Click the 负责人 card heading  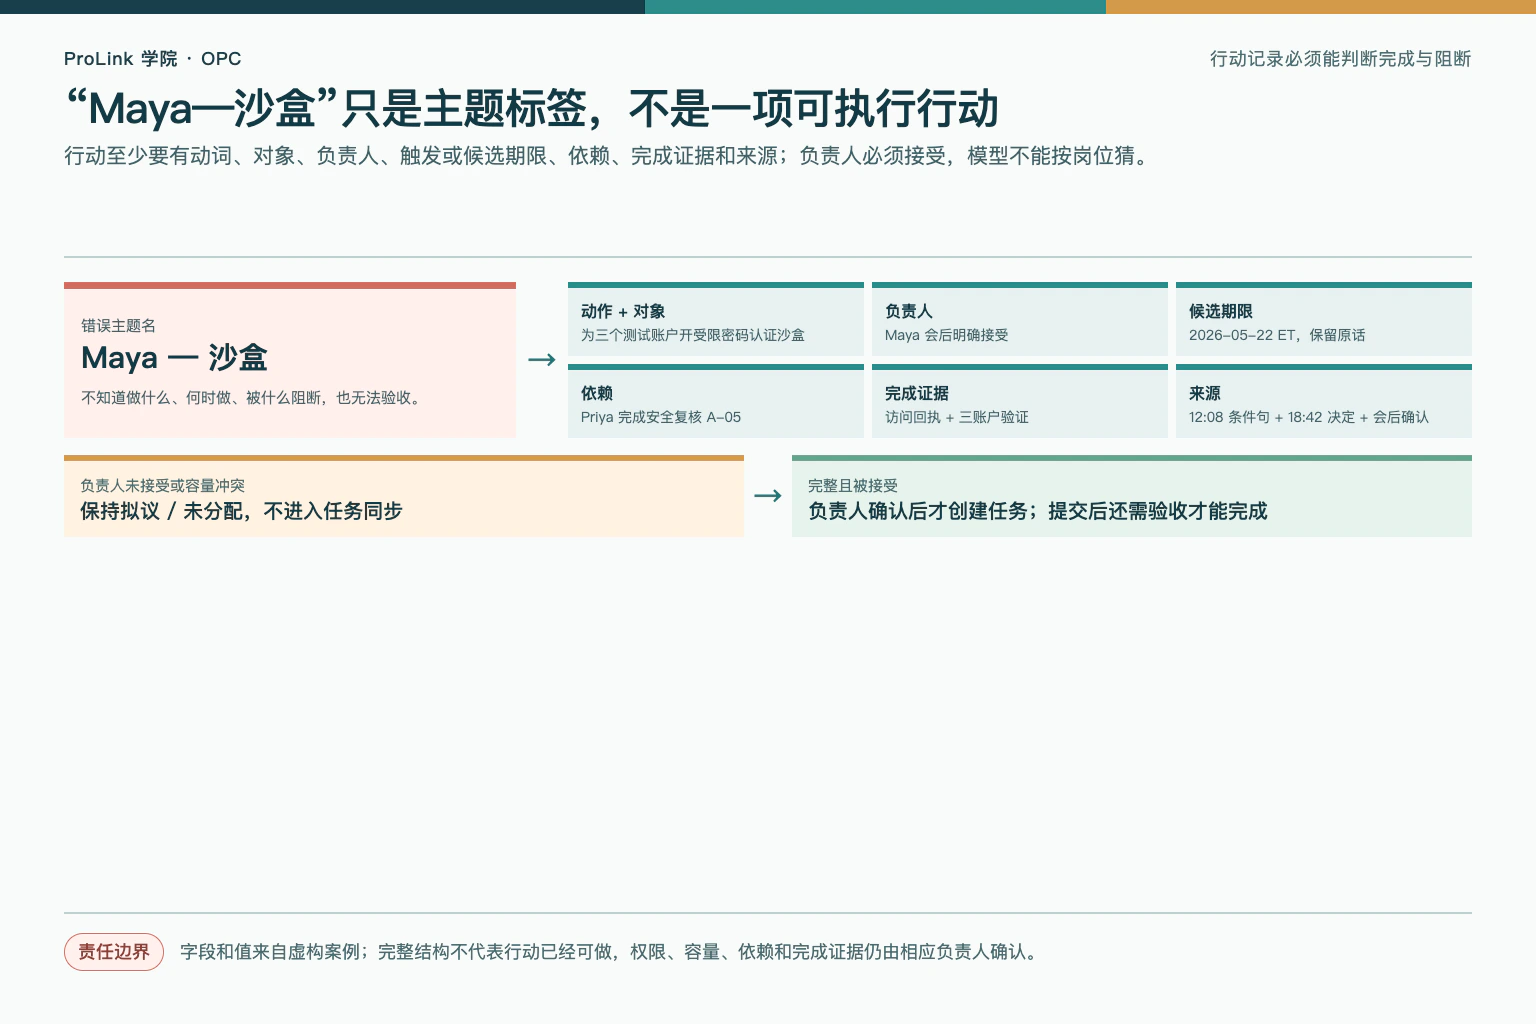click(909, 312)
